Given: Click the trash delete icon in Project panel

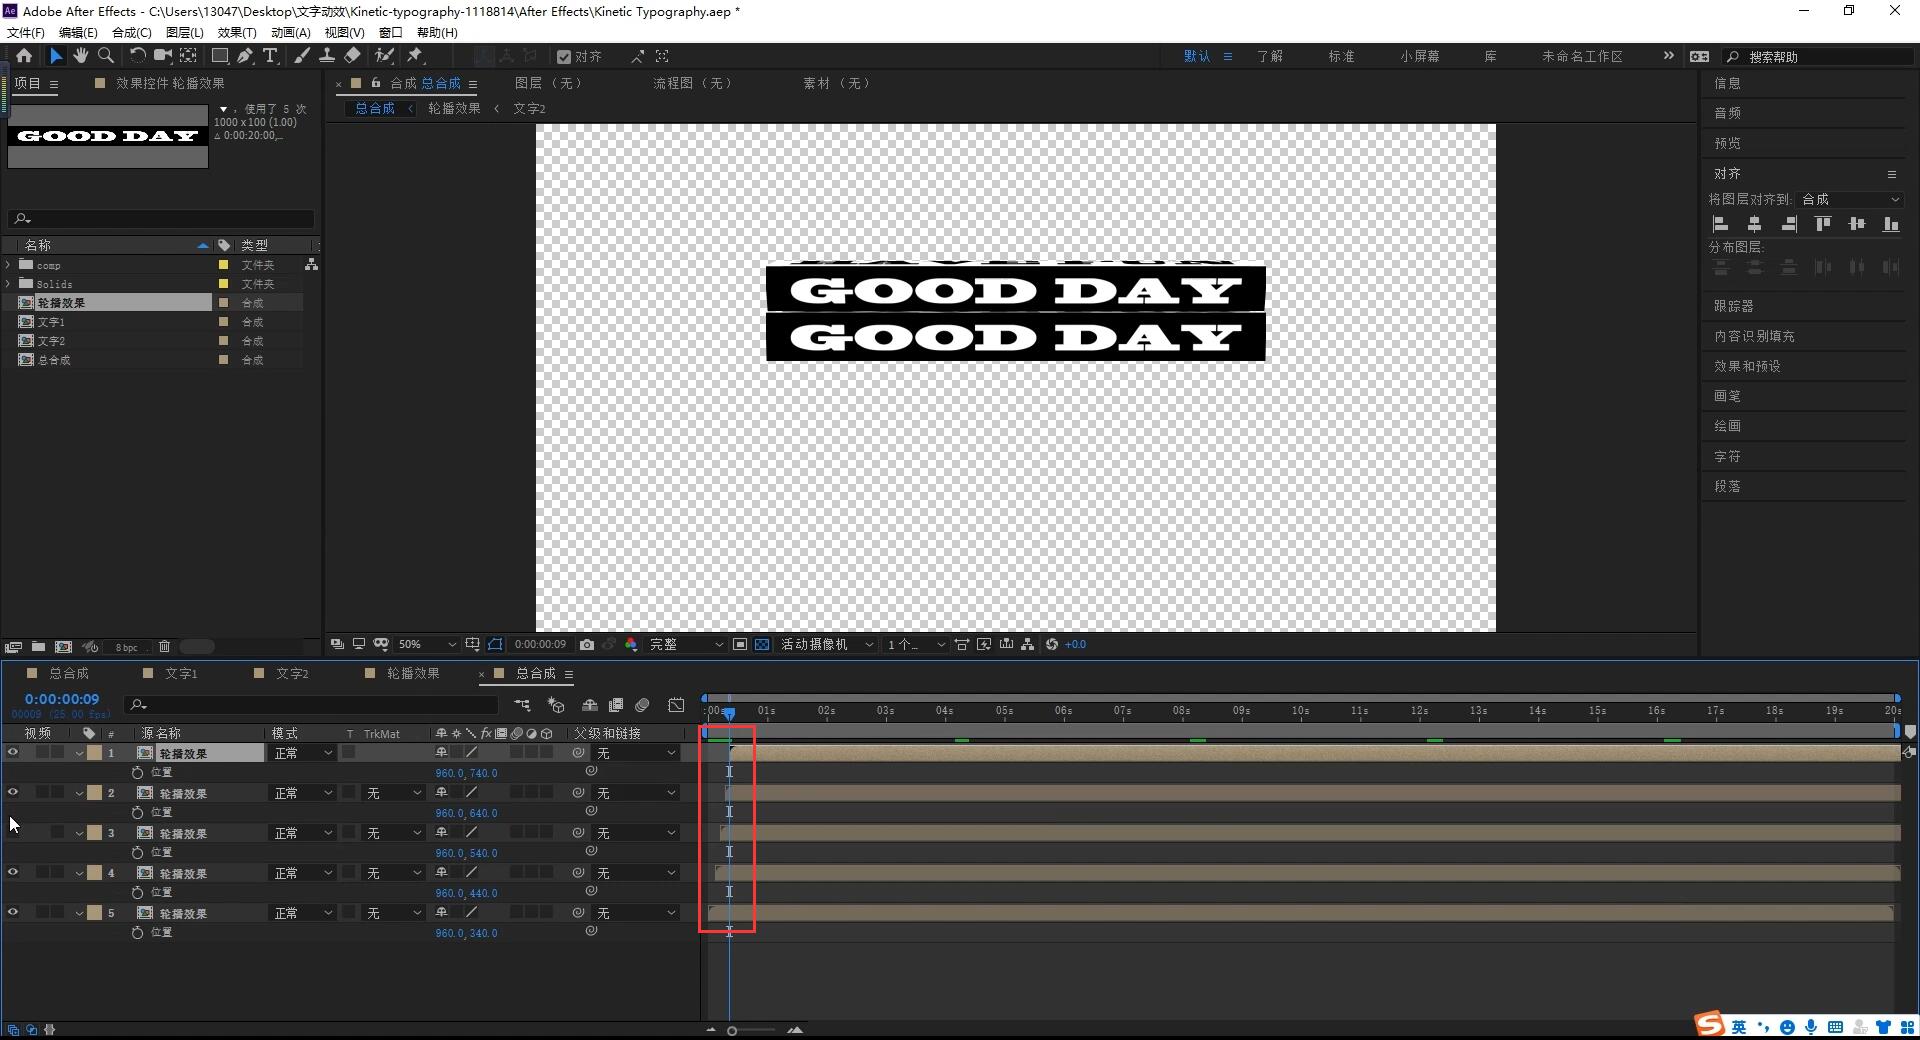Looking at the screenshot, I should [165, 647].
